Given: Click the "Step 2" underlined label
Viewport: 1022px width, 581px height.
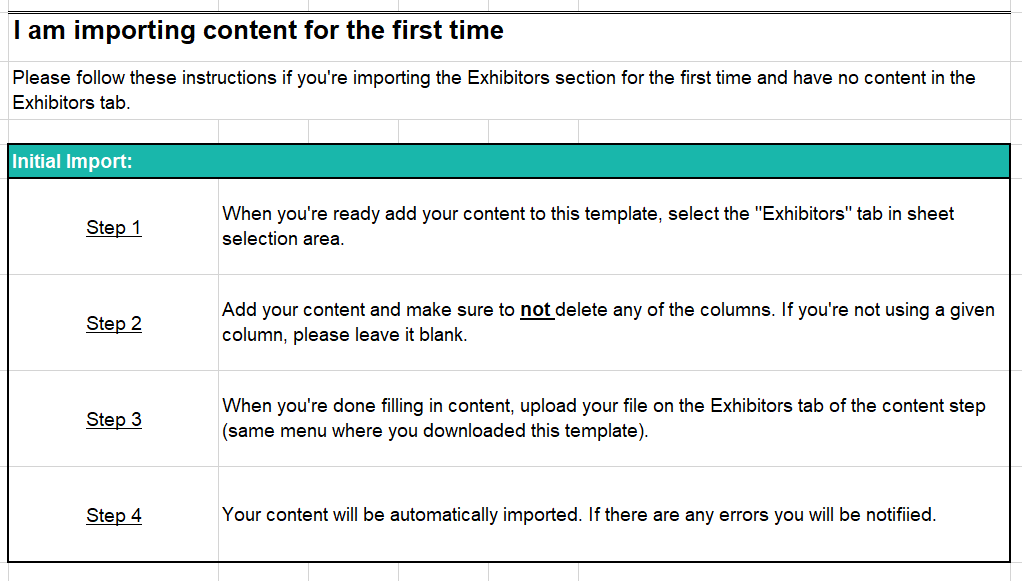Looking at the screenshot, I should pos(114,323).
